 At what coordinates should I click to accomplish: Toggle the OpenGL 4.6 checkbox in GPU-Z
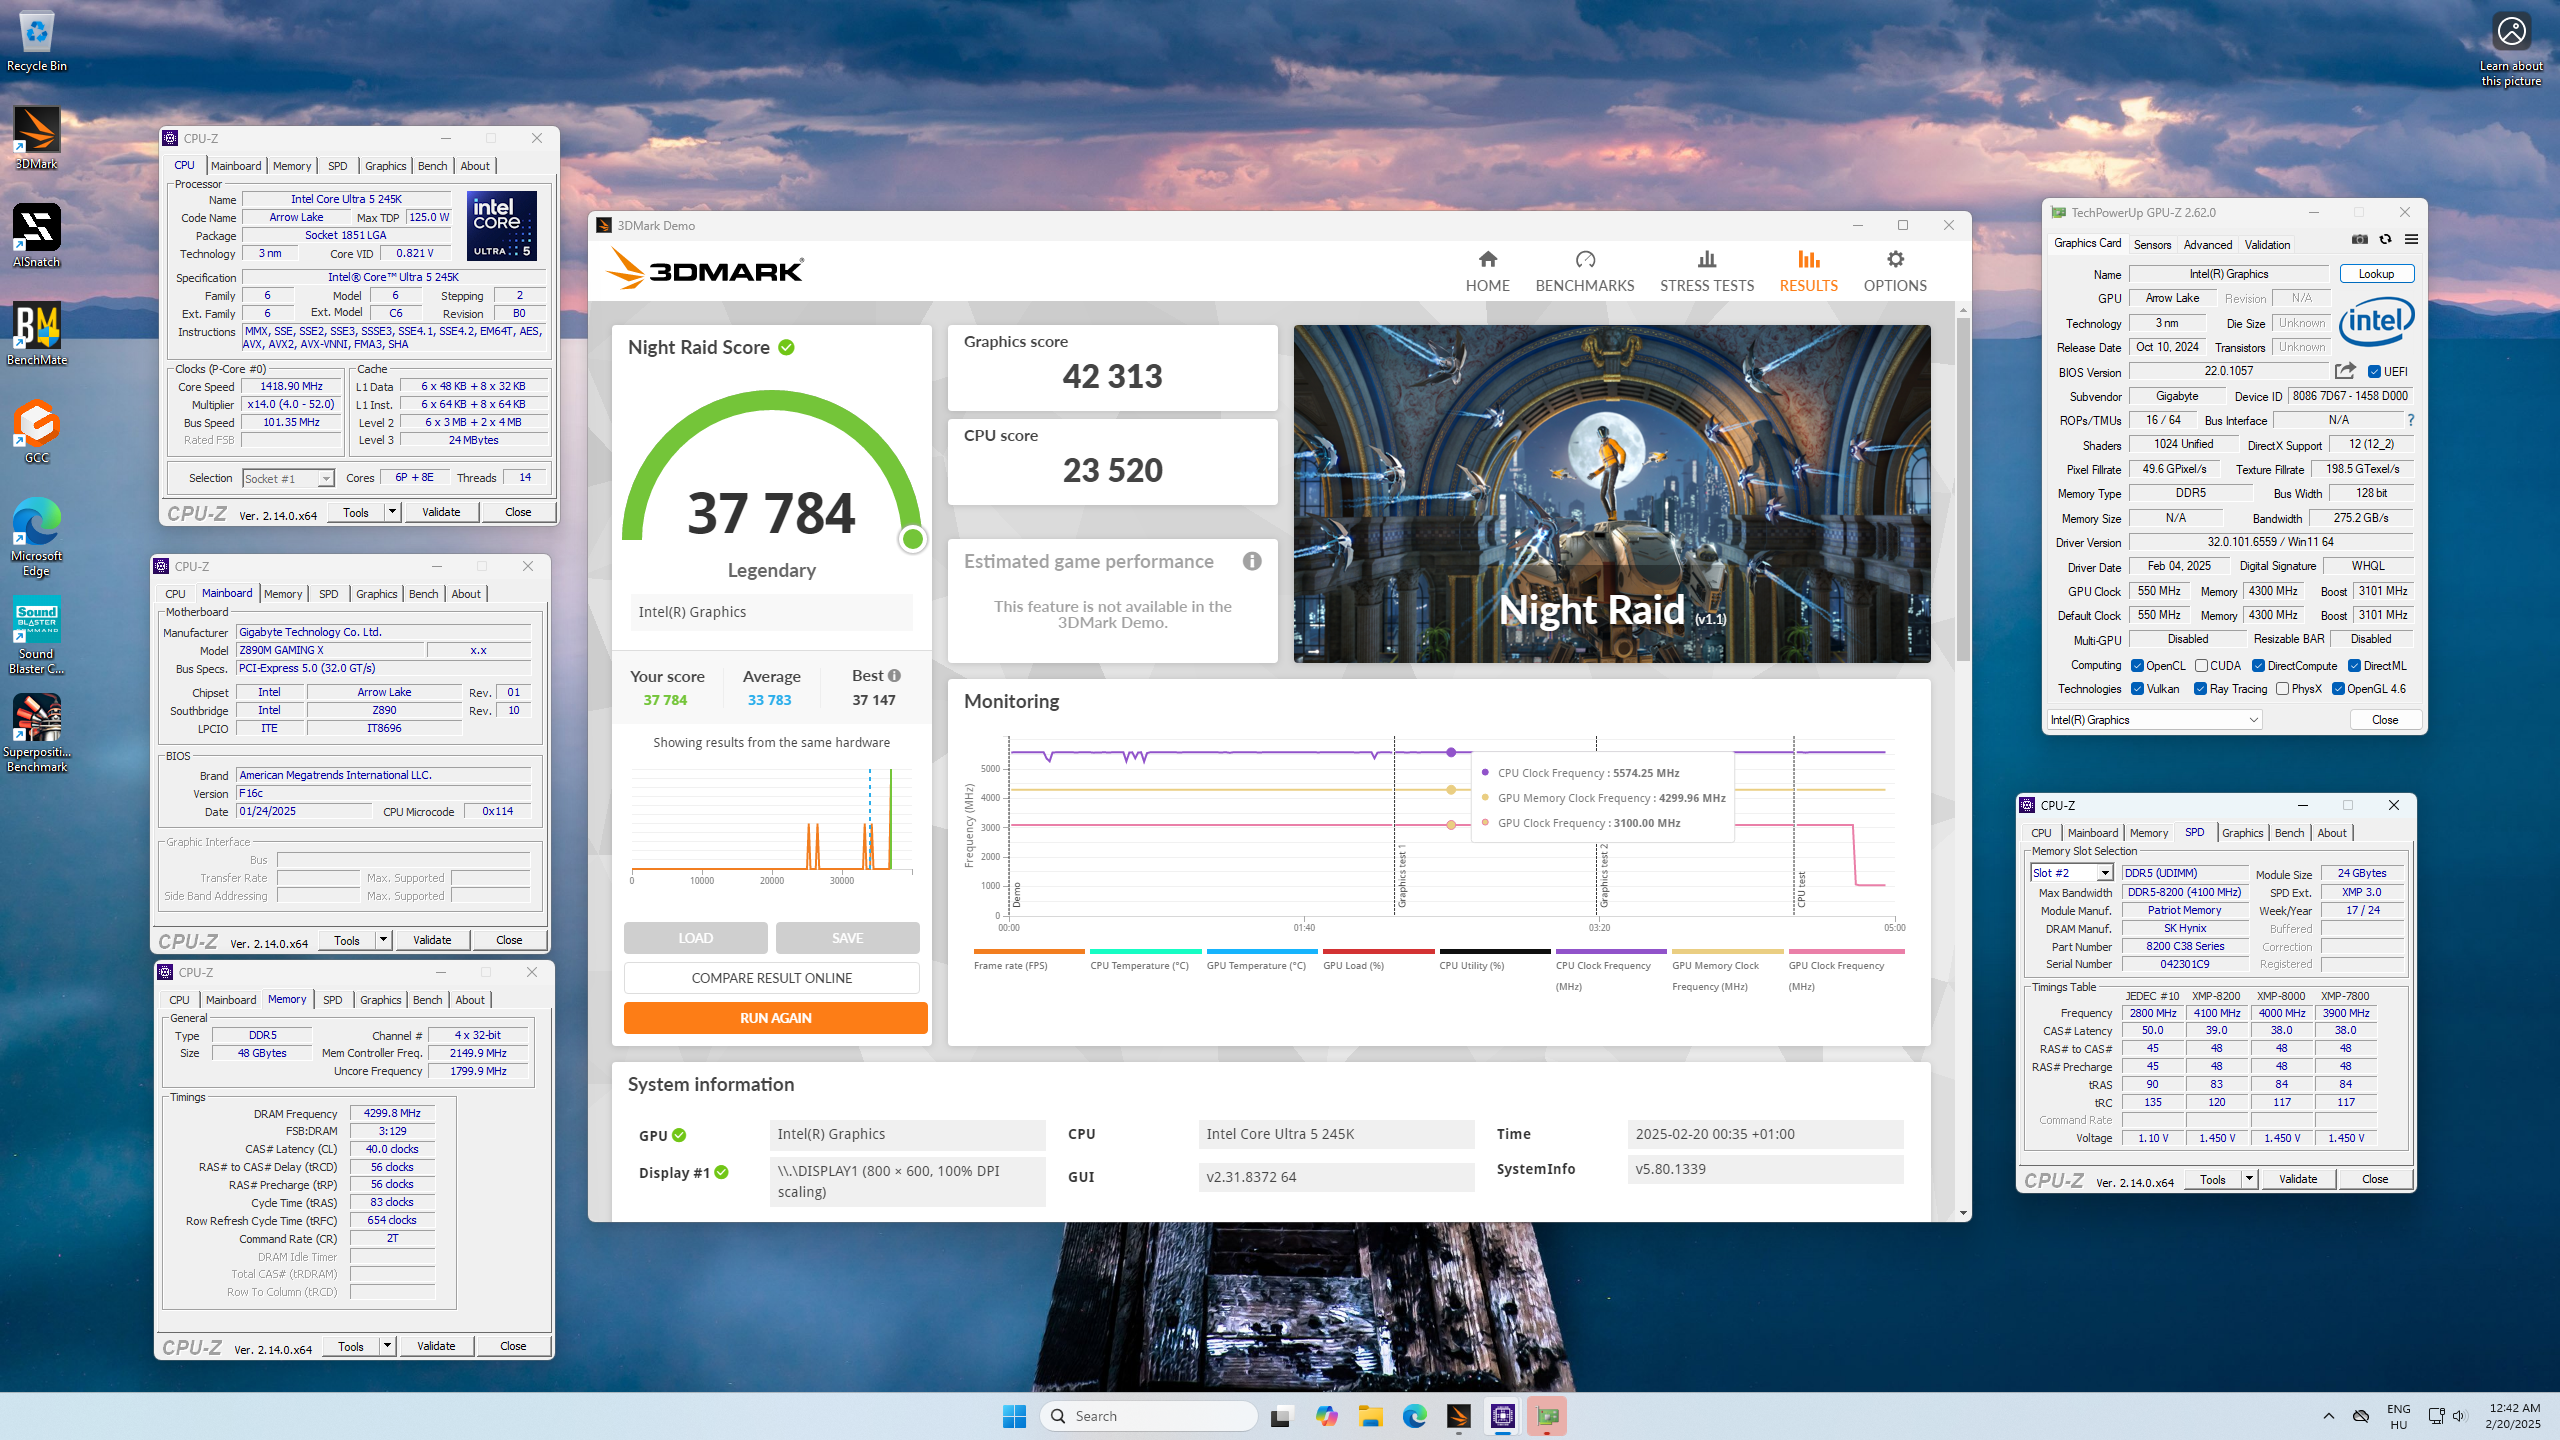click(x=2338, y=689)
